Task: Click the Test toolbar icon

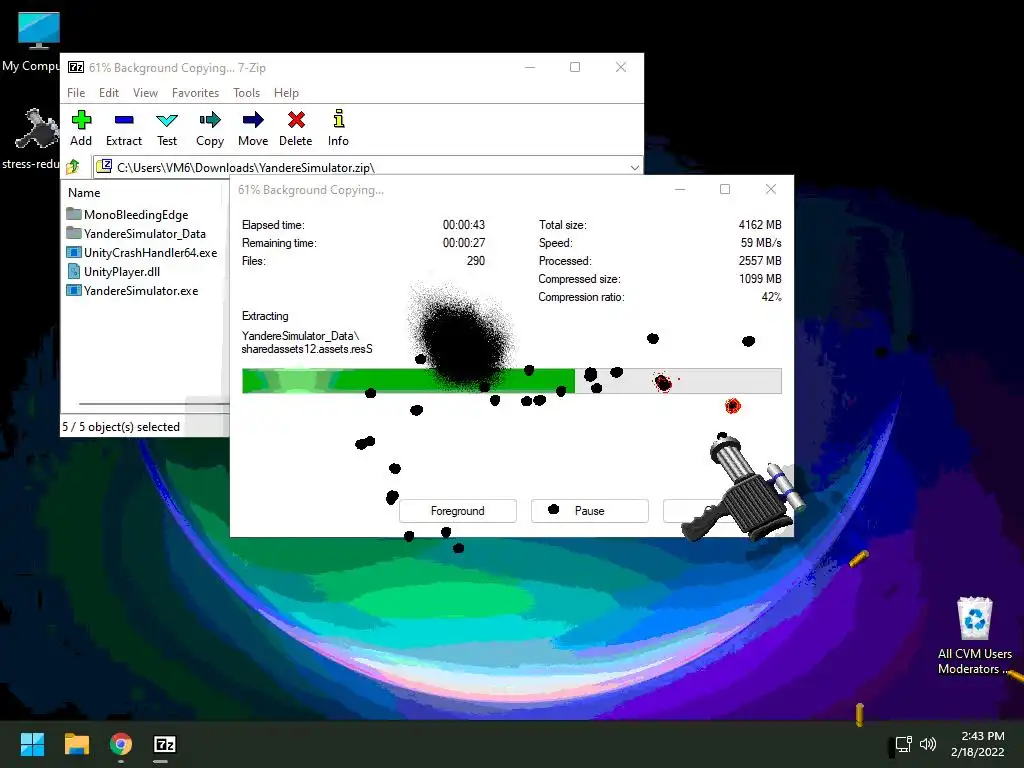Action: pyautogui.click(x=167, y=120)
